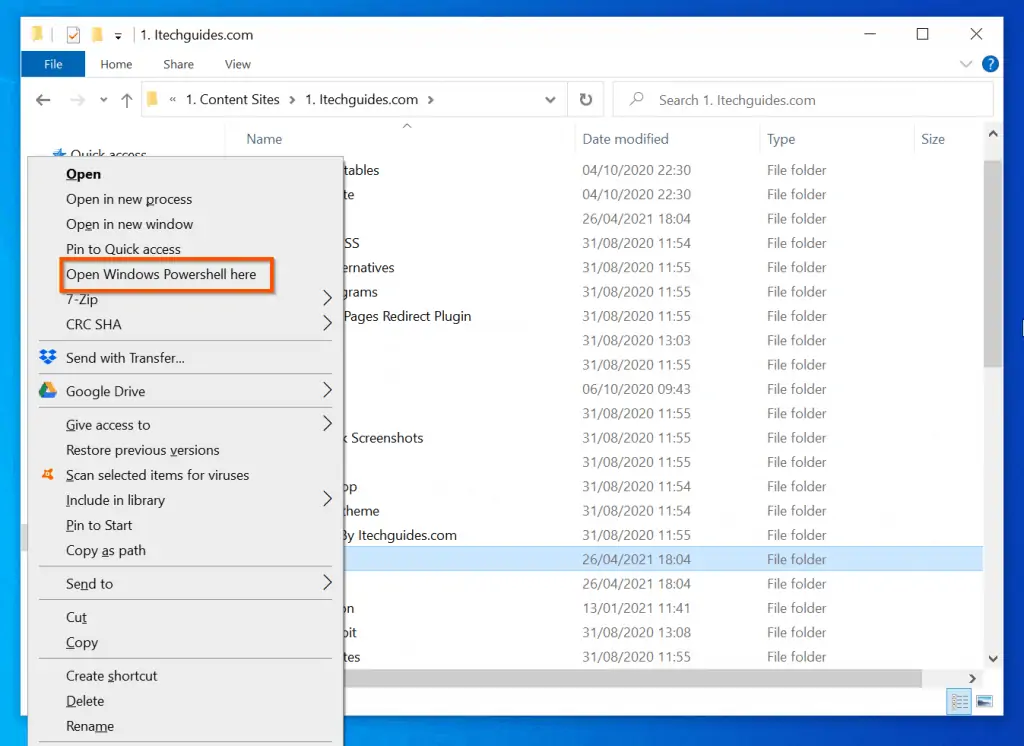This screenshot has width=1024, height=746.
Task: Show hidden breadcrumb path chevrons
Action: coord(172,100)
